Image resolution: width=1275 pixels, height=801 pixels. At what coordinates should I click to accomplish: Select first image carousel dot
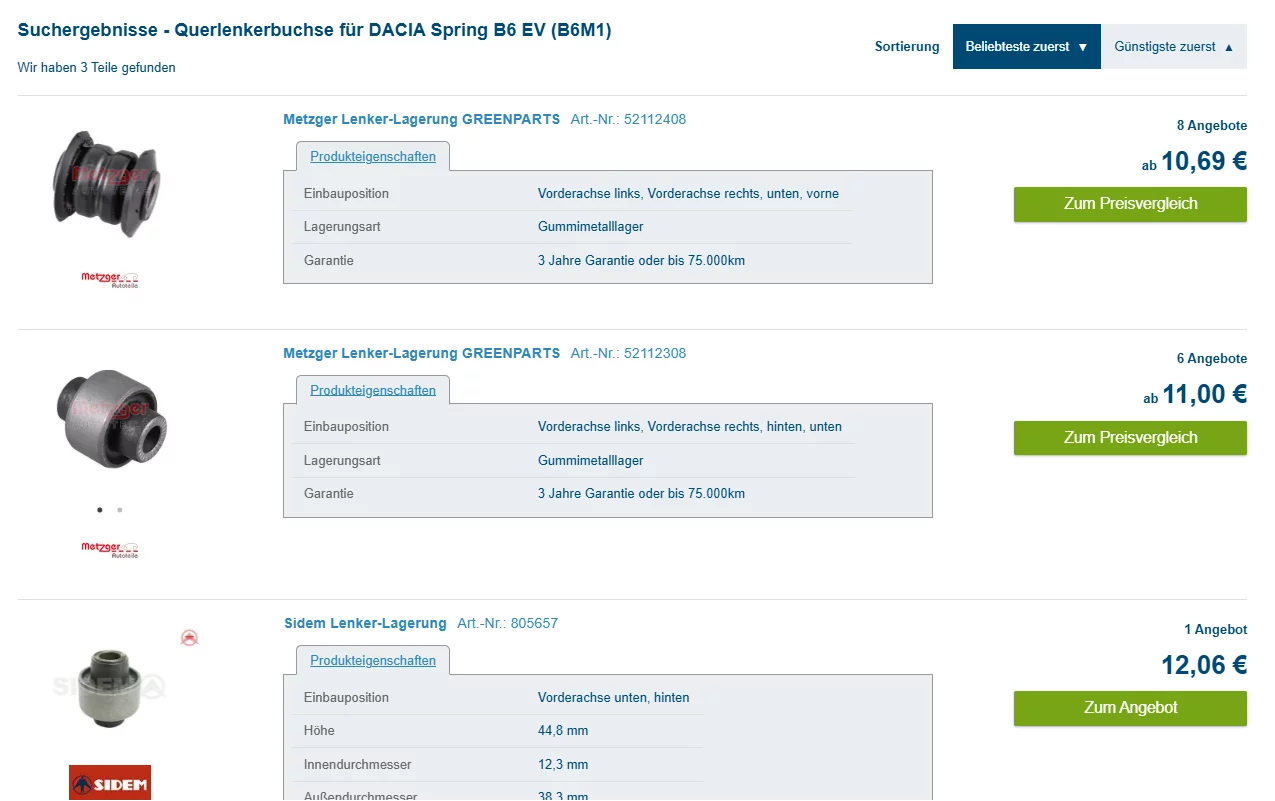pos(100,510)
